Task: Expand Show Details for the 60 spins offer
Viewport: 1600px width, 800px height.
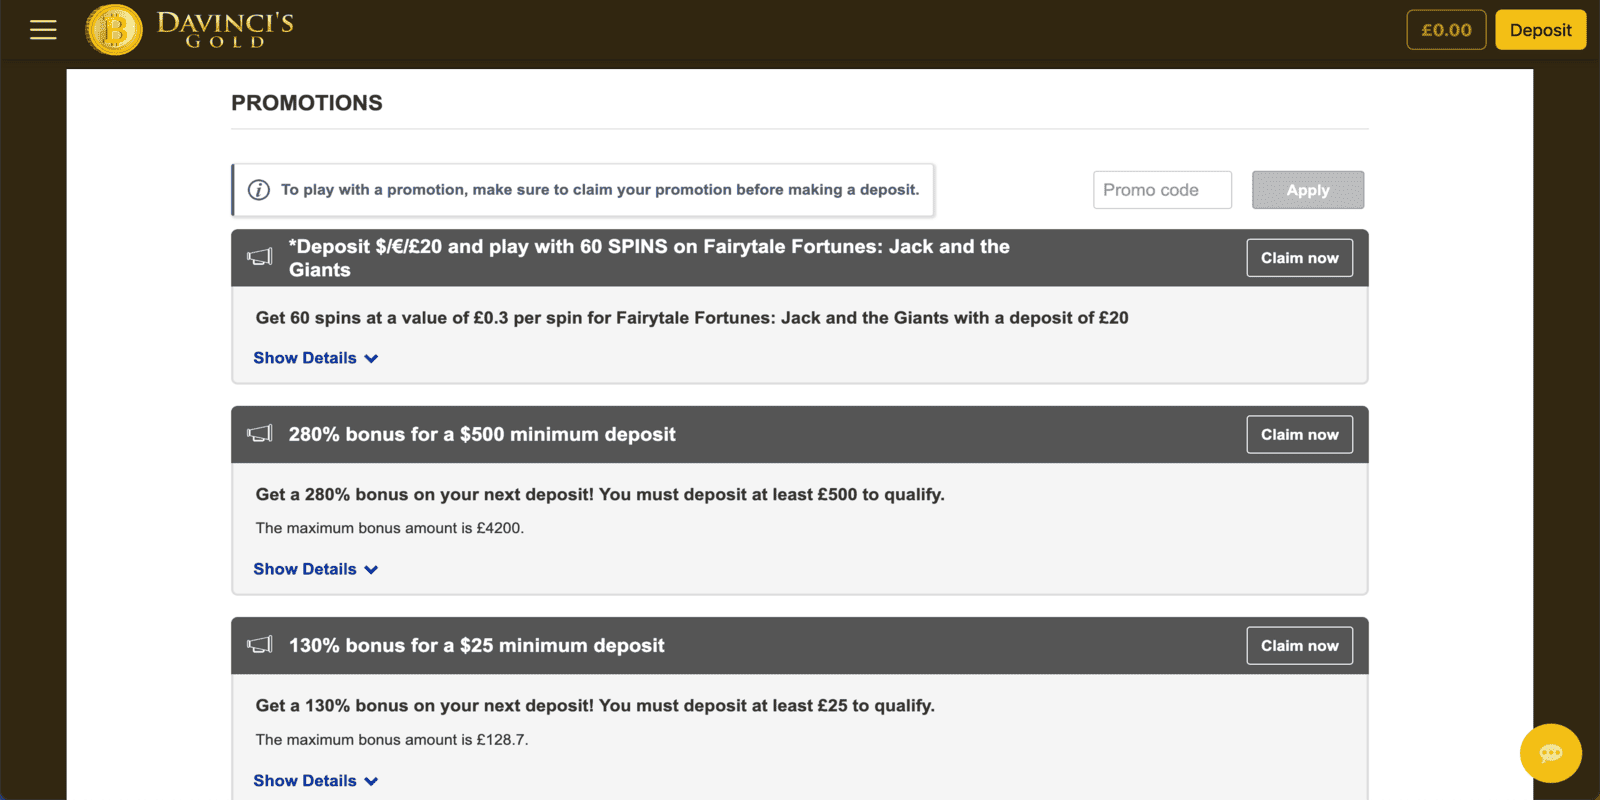Action: (x=315, y=358)
